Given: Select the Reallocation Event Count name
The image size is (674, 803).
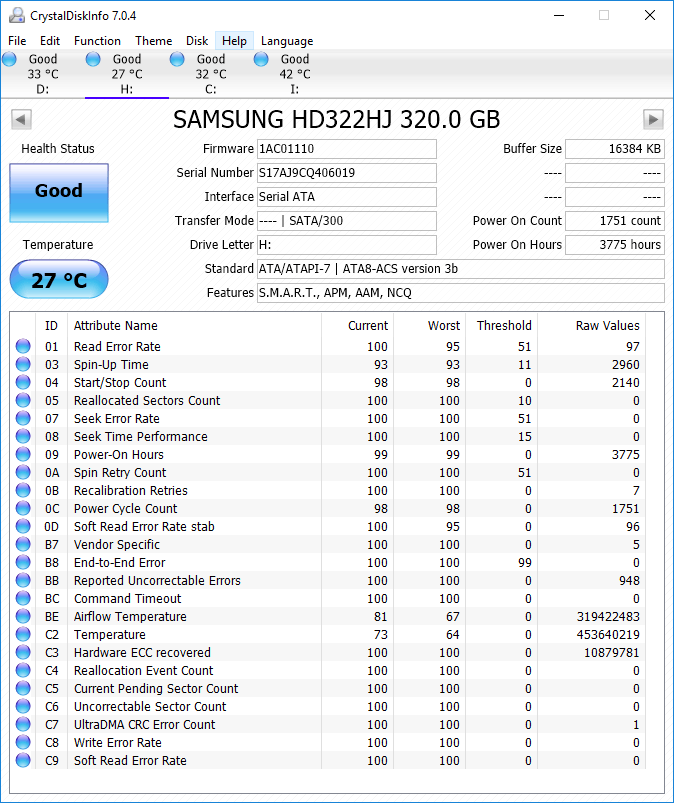Looking at the screenshot, I should tap(143, 670).
